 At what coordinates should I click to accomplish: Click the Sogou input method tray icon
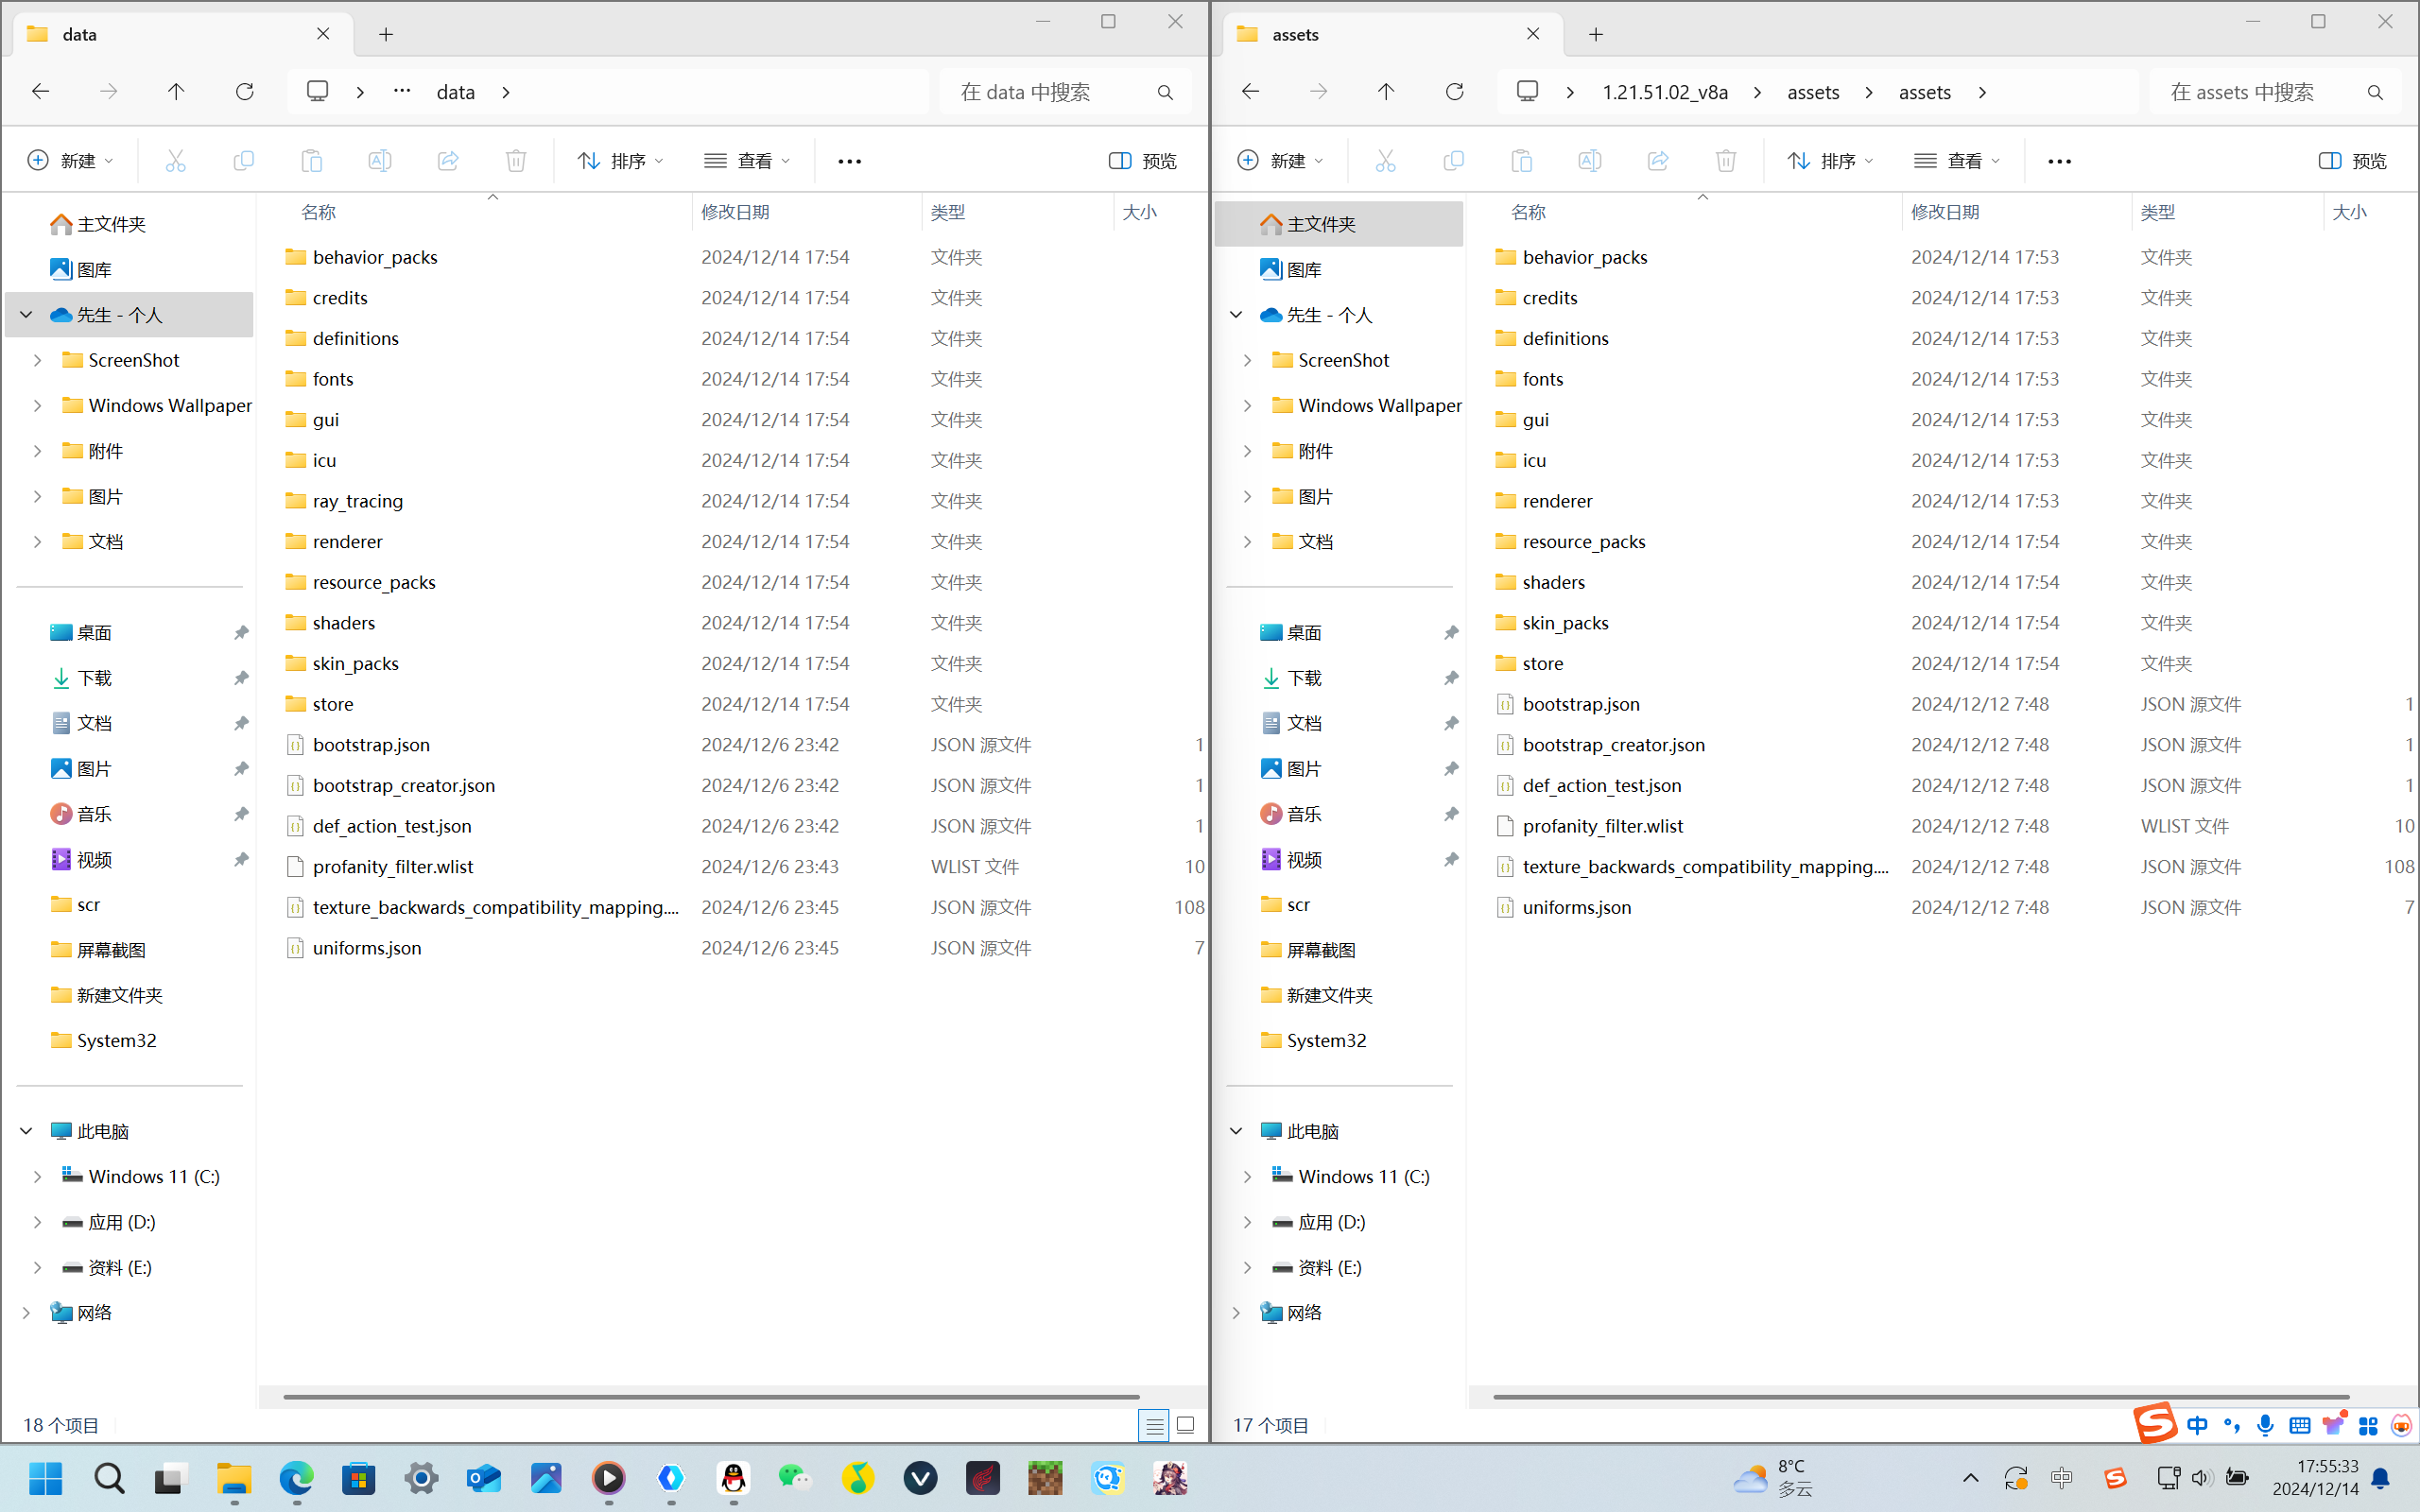tap(2114, 1478)
